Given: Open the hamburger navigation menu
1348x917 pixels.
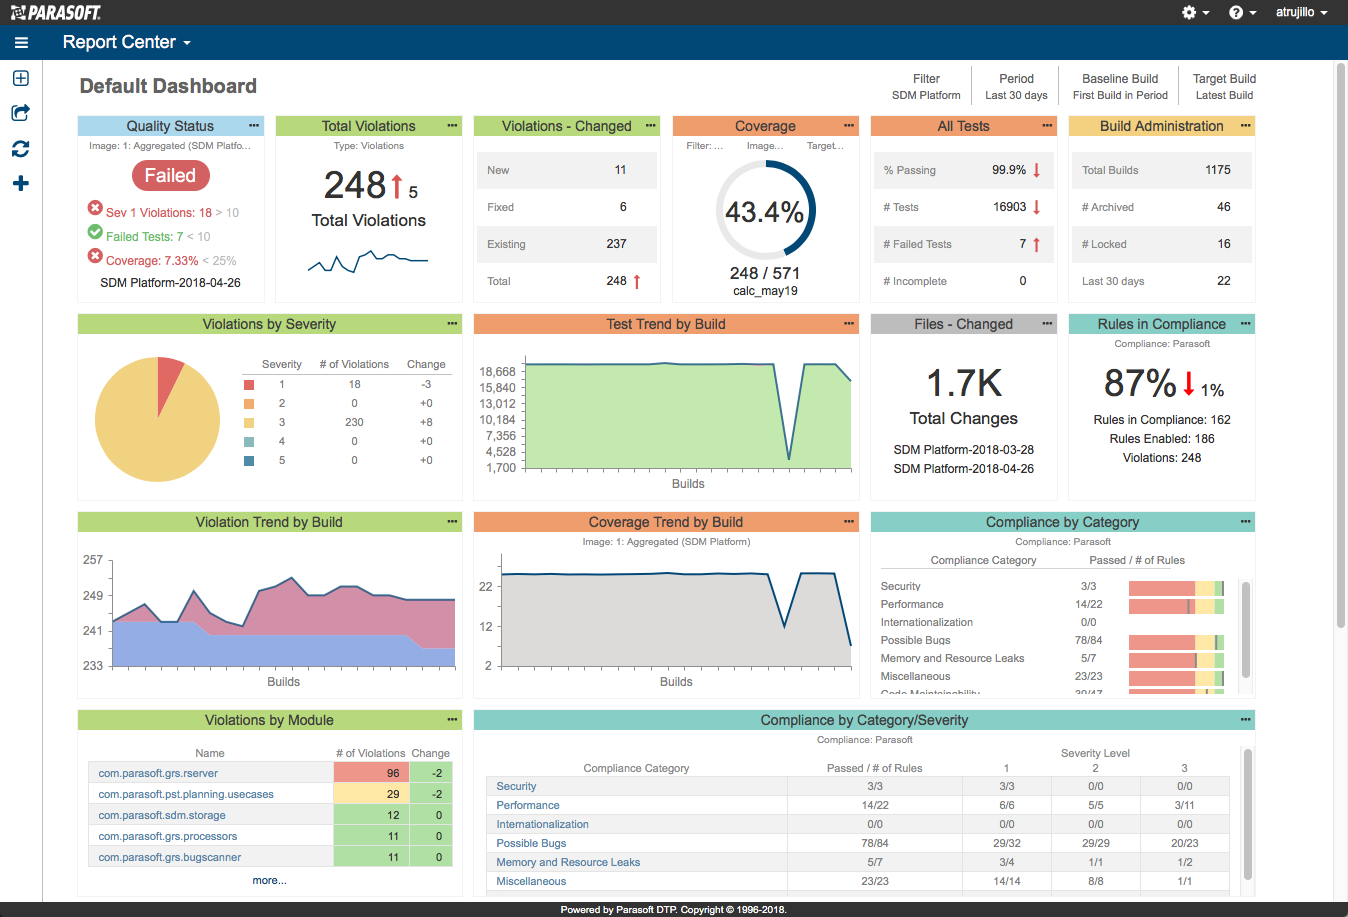Looking at the screenshot, I should pos(21,43).
